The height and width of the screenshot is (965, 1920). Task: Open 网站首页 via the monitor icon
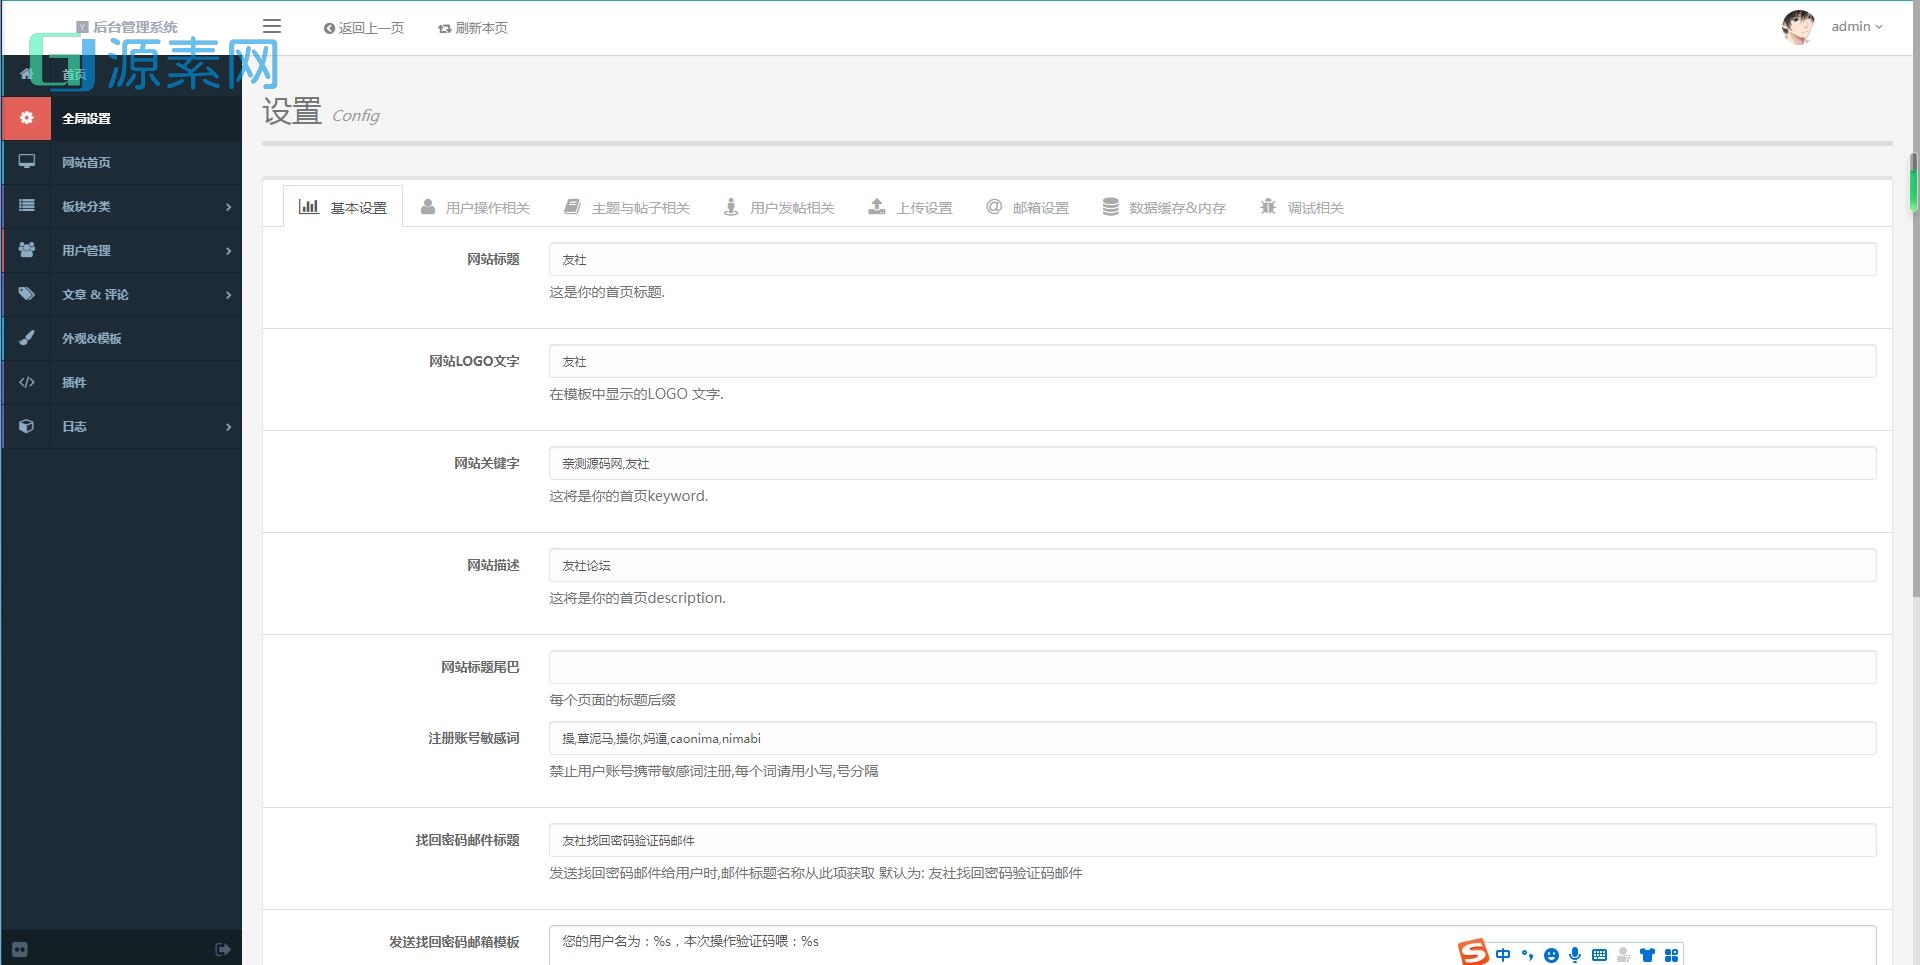tap(27, 161)
